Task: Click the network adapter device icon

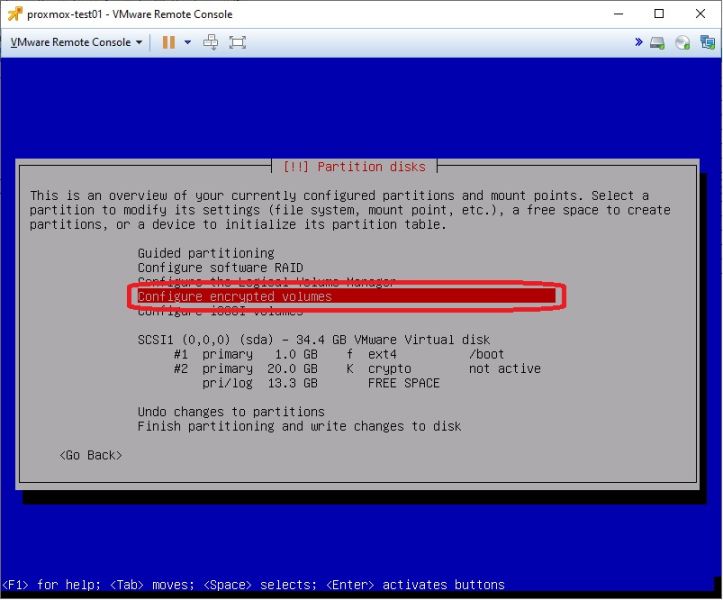Action: click(708, 42)
